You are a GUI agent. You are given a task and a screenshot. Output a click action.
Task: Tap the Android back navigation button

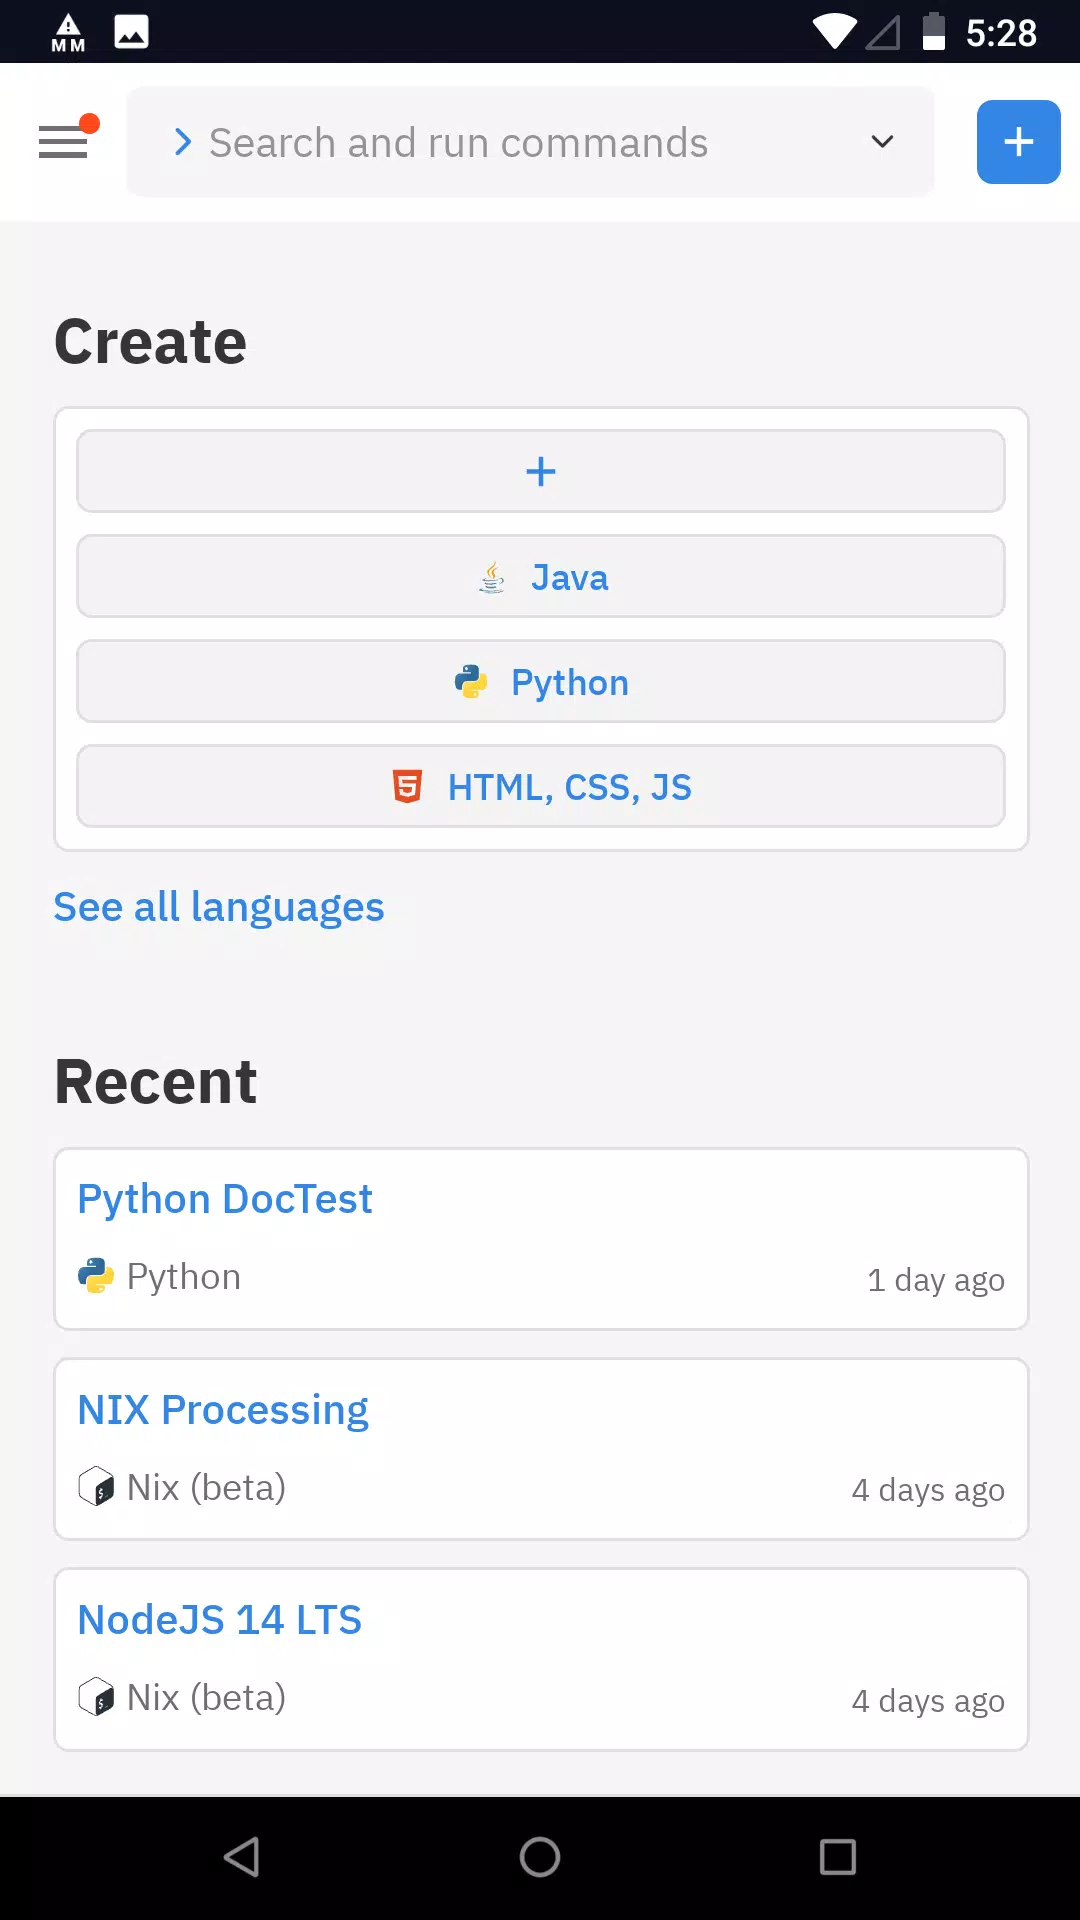click(242, 1857)
